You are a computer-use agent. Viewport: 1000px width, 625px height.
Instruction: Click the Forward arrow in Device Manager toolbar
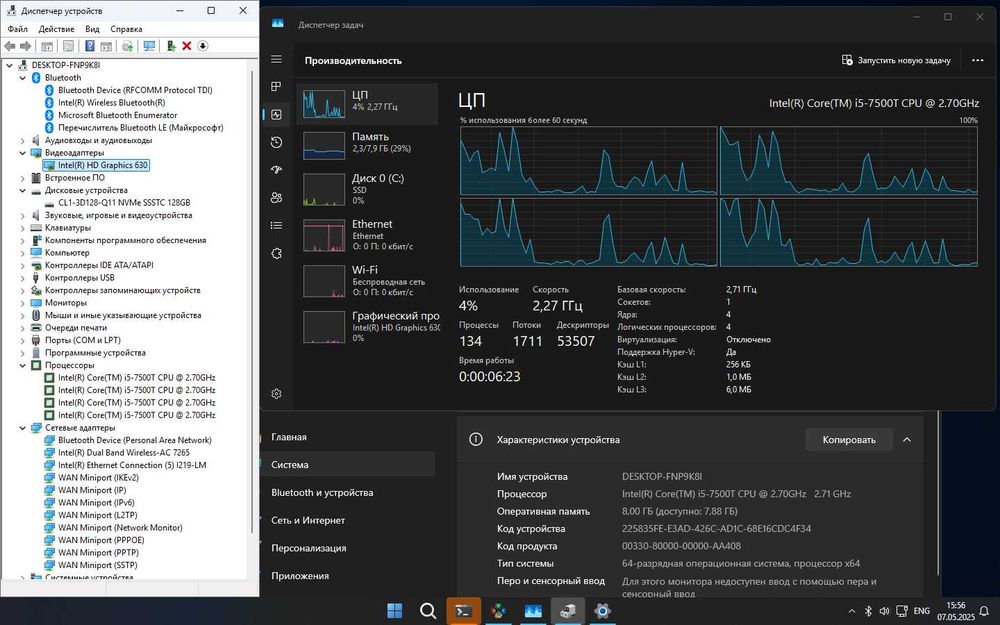[x=26, y=46]
